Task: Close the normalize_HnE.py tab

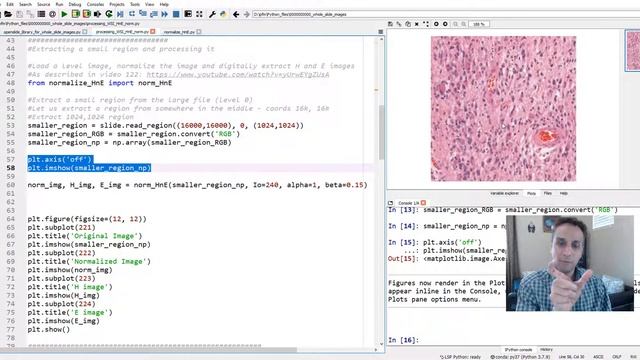Action: pos(199,31)
